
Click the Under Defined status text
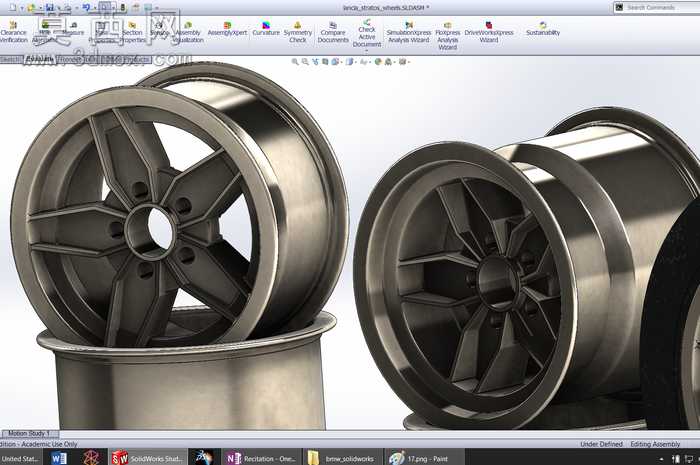point(601,444)
